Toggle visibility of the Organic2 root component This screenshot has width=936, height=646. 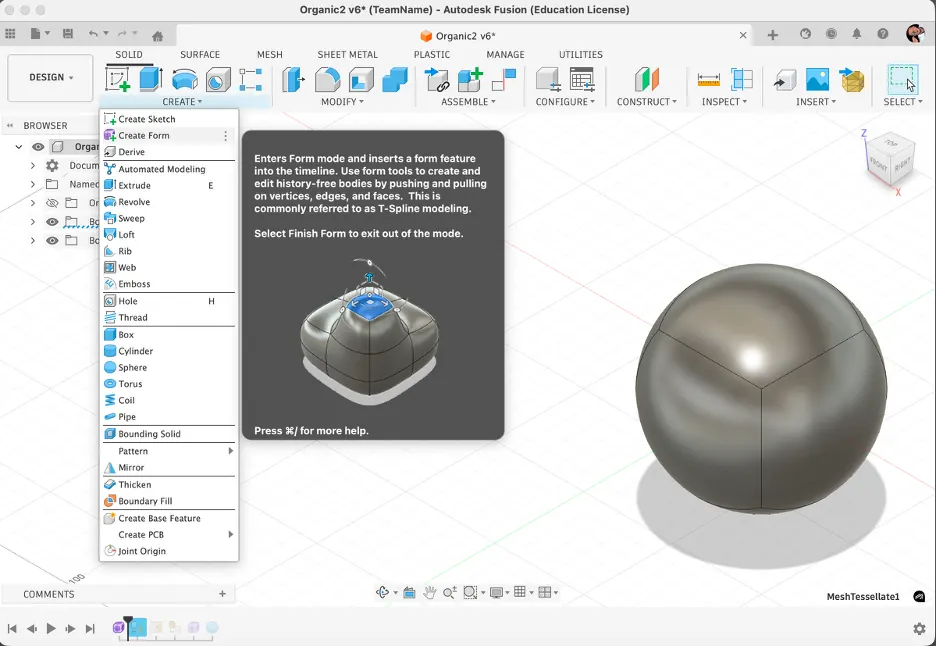coord(38,146)
